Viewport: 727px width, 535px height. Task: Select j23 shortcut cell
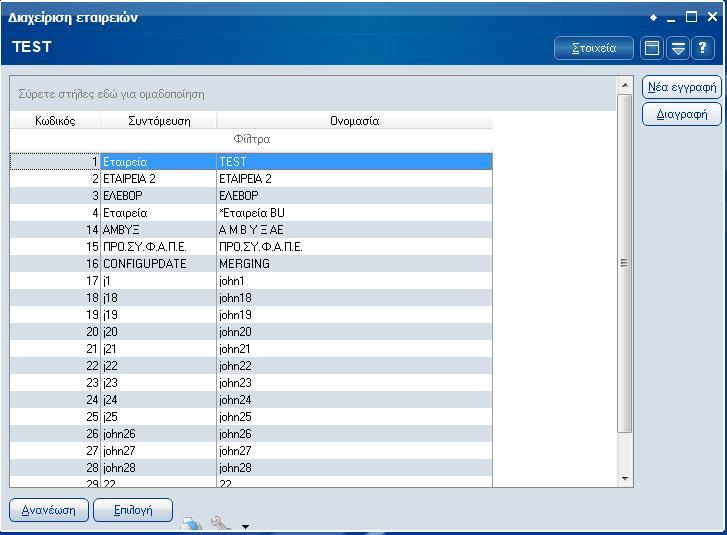pyautogui.click(x=159, y=383)
